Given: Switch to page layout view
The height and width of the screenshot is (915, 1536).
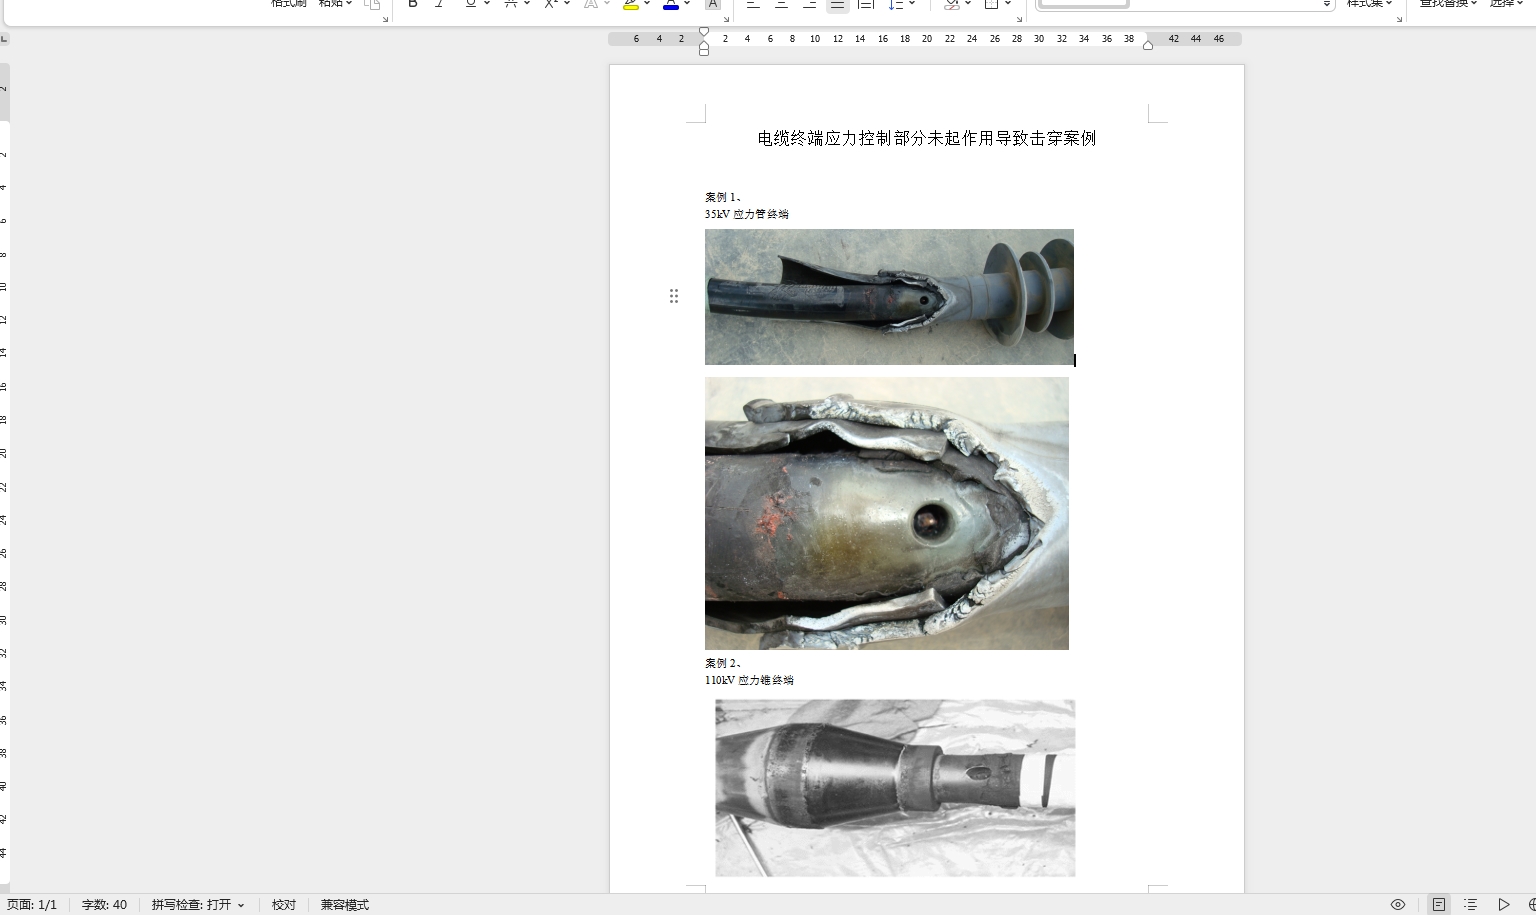Looking at the screenshot, I should (1438, 905).
